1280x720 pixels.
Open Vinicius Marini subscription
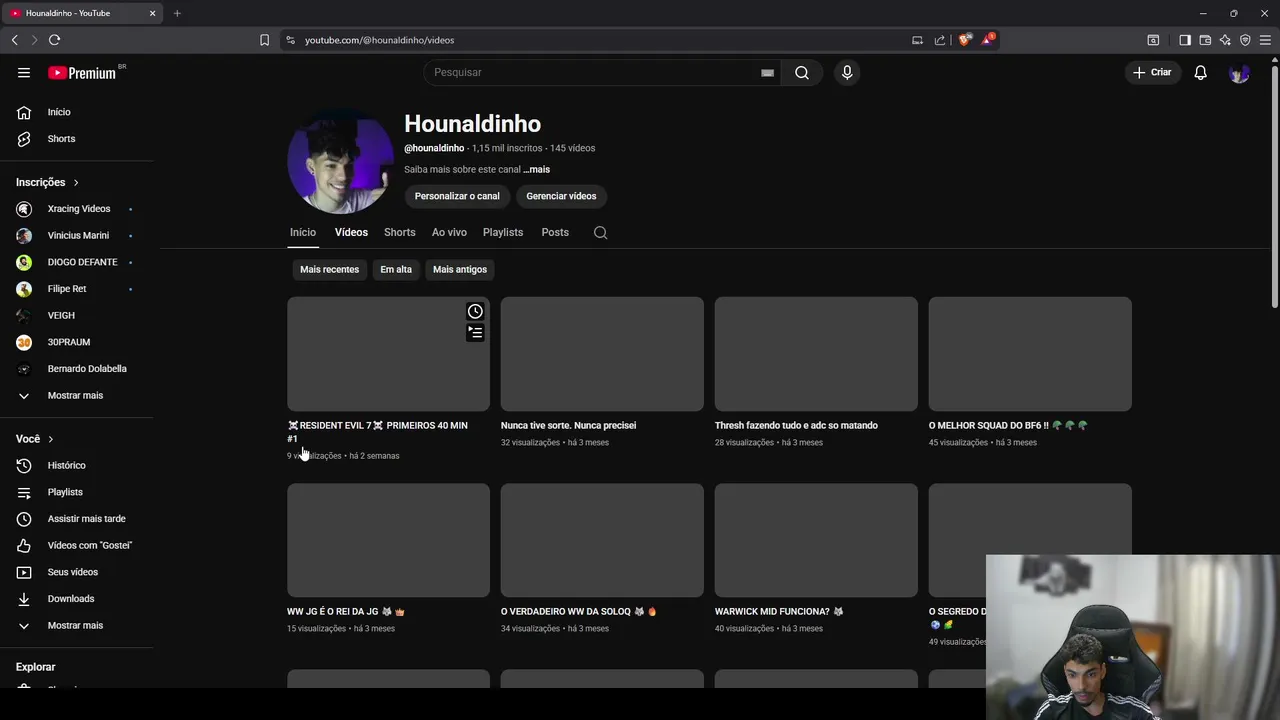tap(76, 236)
